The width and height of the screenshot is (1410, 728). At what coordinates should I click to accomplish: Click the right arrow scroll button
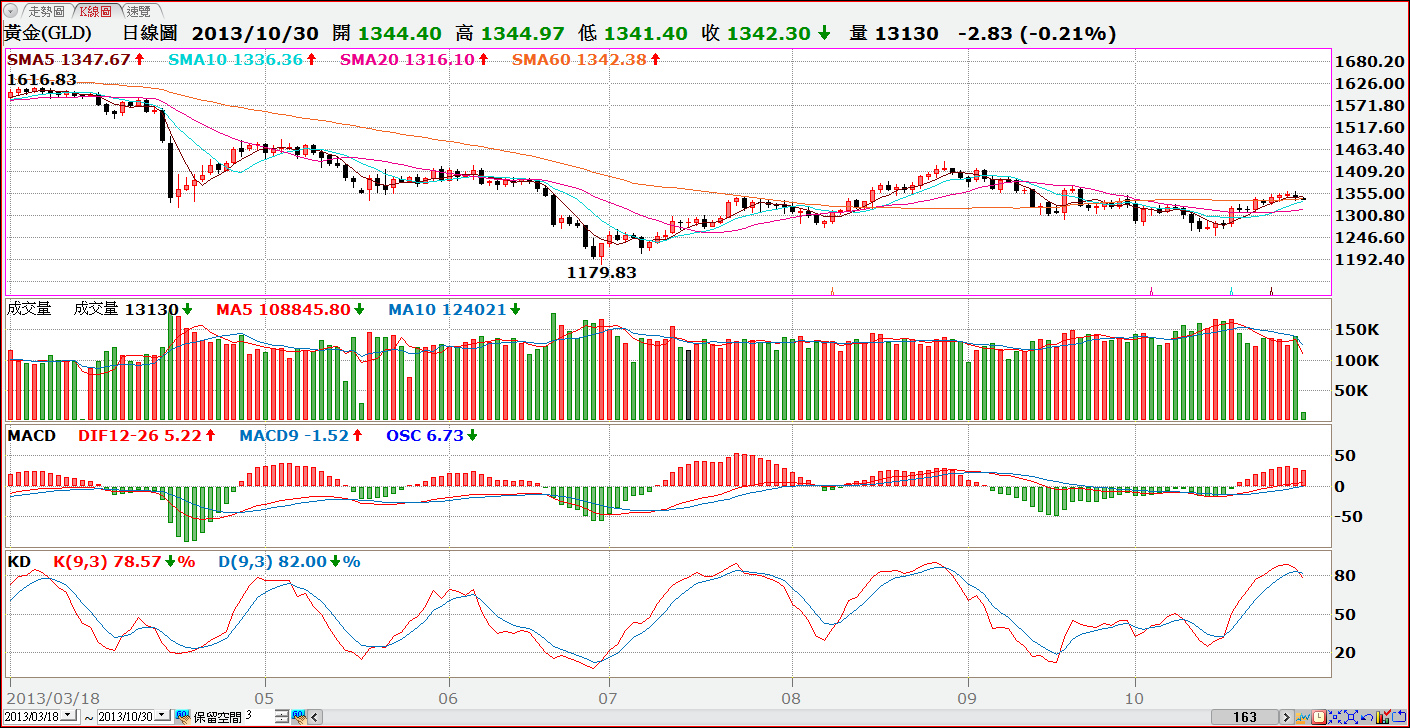tap(1287, 717)
